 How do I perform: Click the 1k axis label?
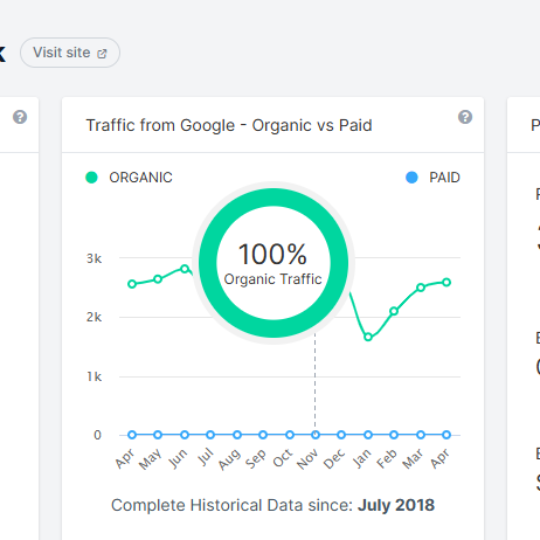pyautogui.click(x=94, y=377)
